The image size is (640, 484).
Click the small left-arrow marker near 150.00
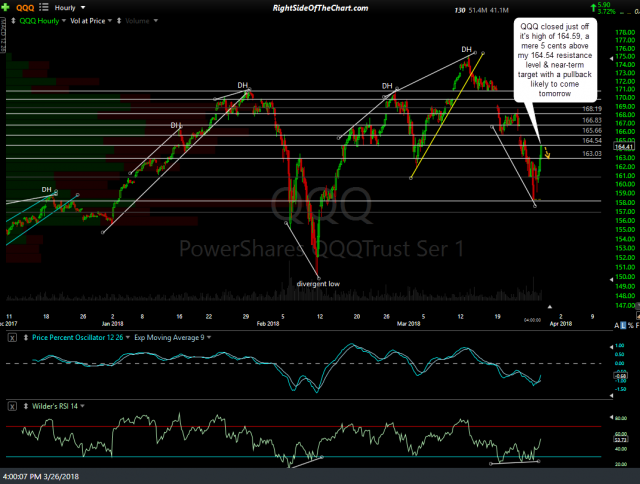point(611,280)
